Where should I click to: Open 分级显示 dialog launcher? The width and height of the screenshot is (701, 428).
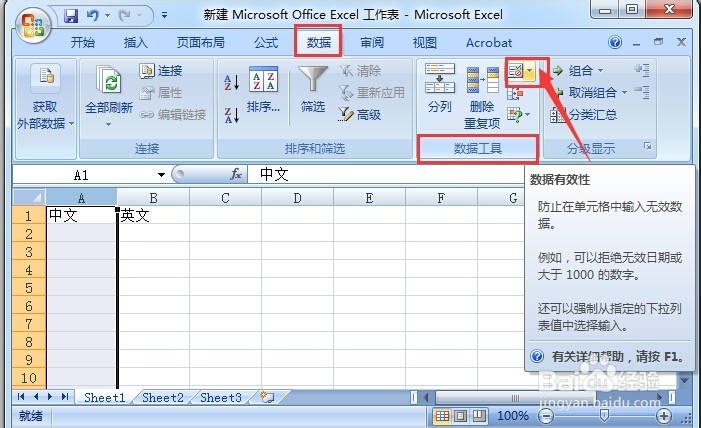pyautogui.click(x=647, y=146)
